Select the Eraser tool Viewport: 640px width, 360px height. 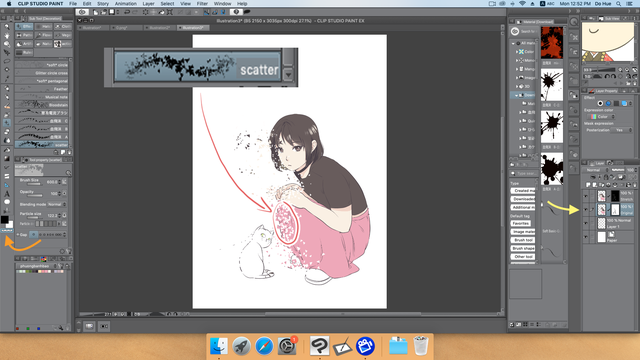(7, 131)
